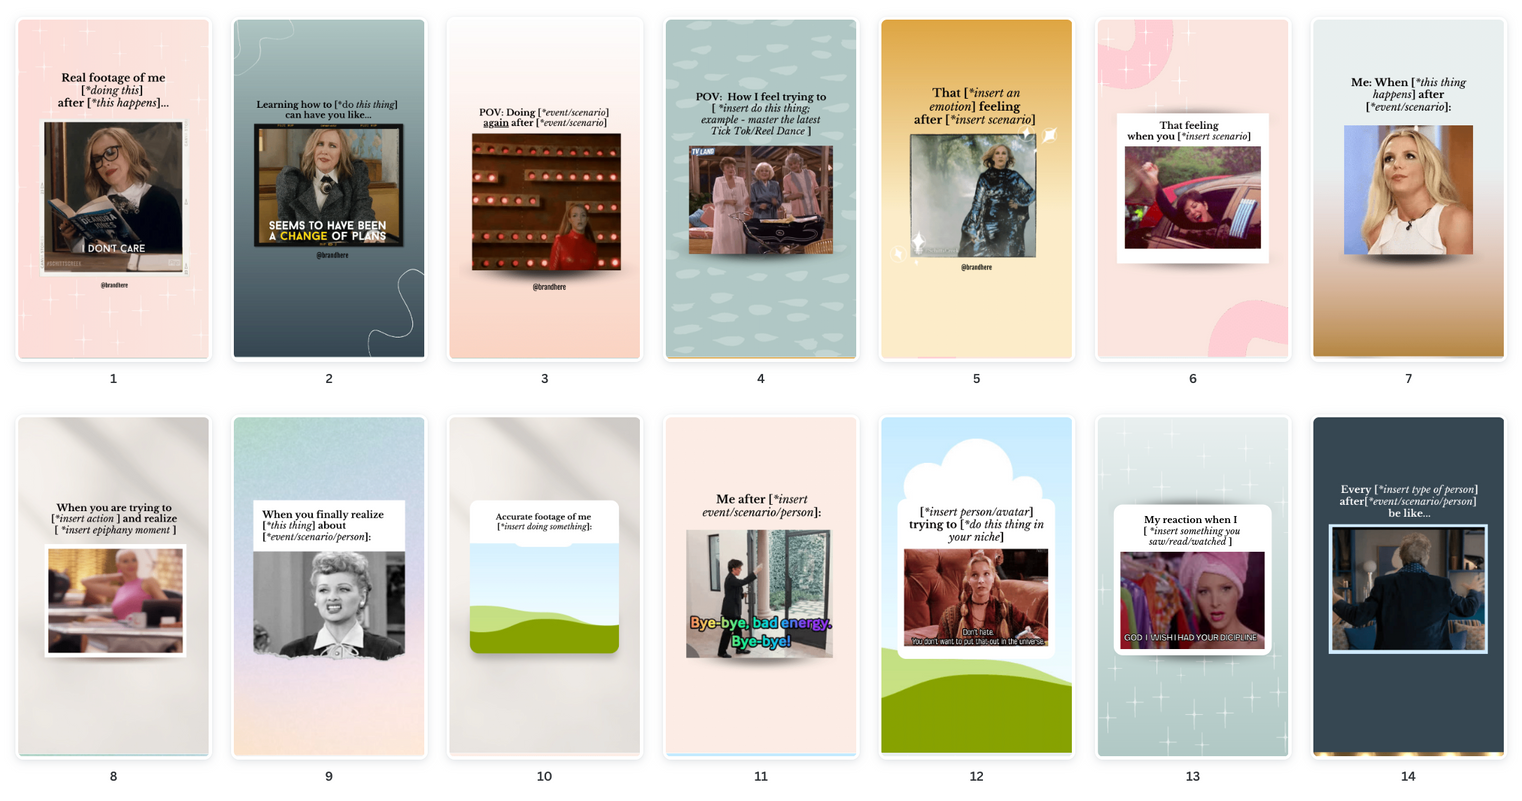Click the @brandhere handle on page 1
The height and width of the screenshot is (801, 1522).
click(114, 286)
